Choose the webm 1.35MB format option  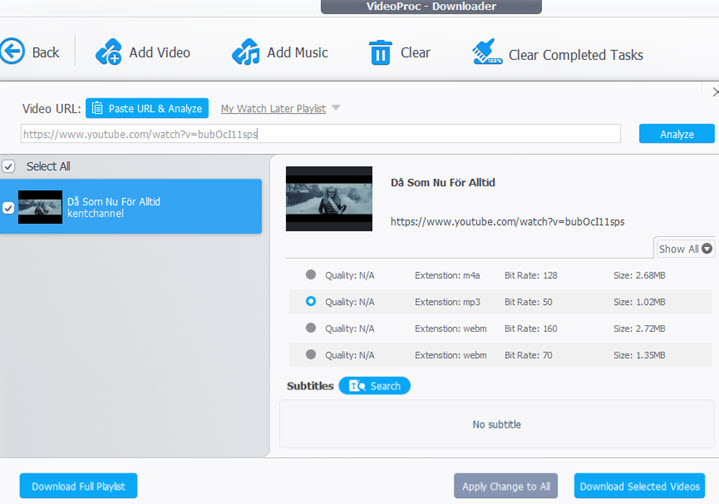click(310, 355)
